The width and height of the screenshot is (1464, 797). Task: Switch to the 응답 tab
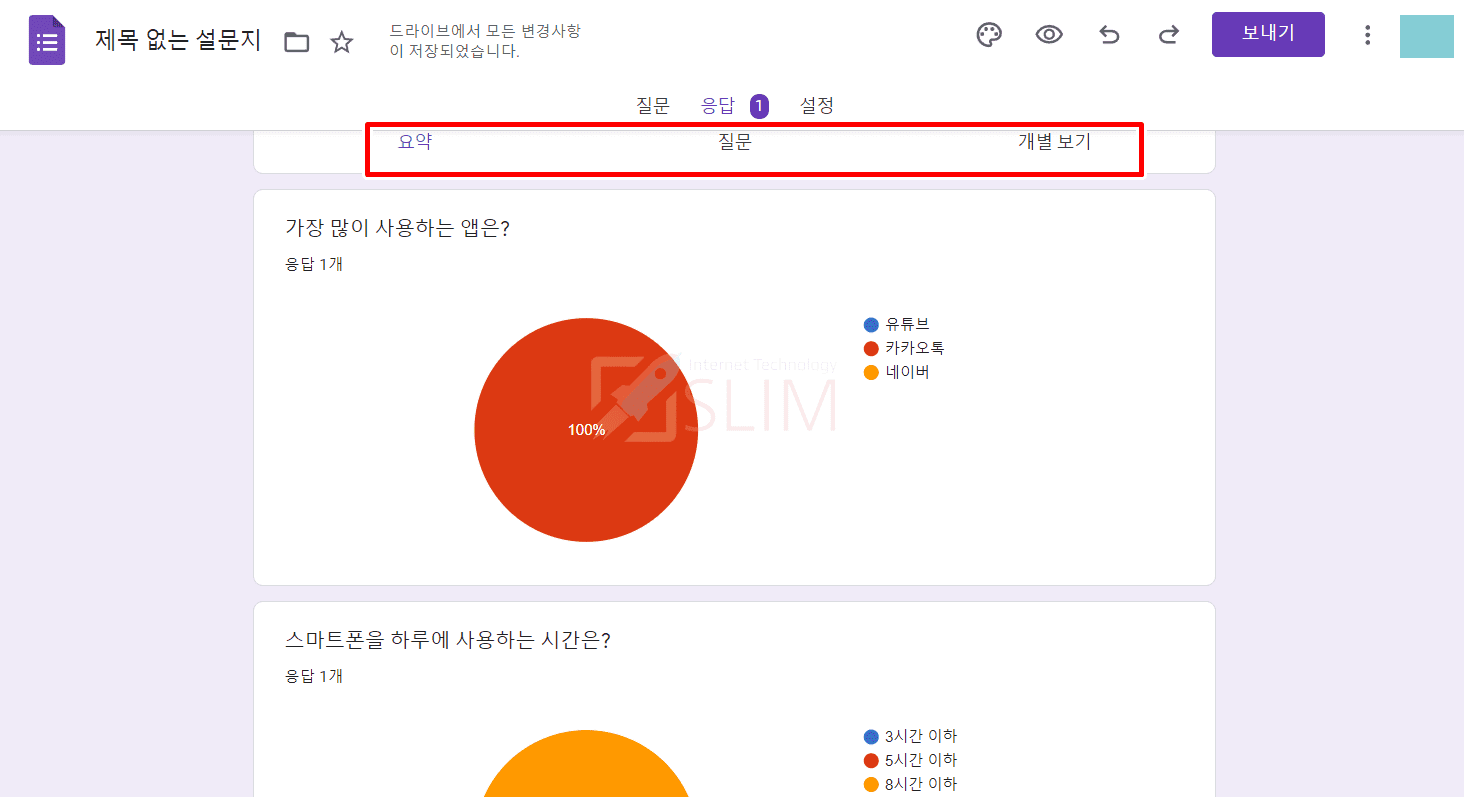coord(718,106)
